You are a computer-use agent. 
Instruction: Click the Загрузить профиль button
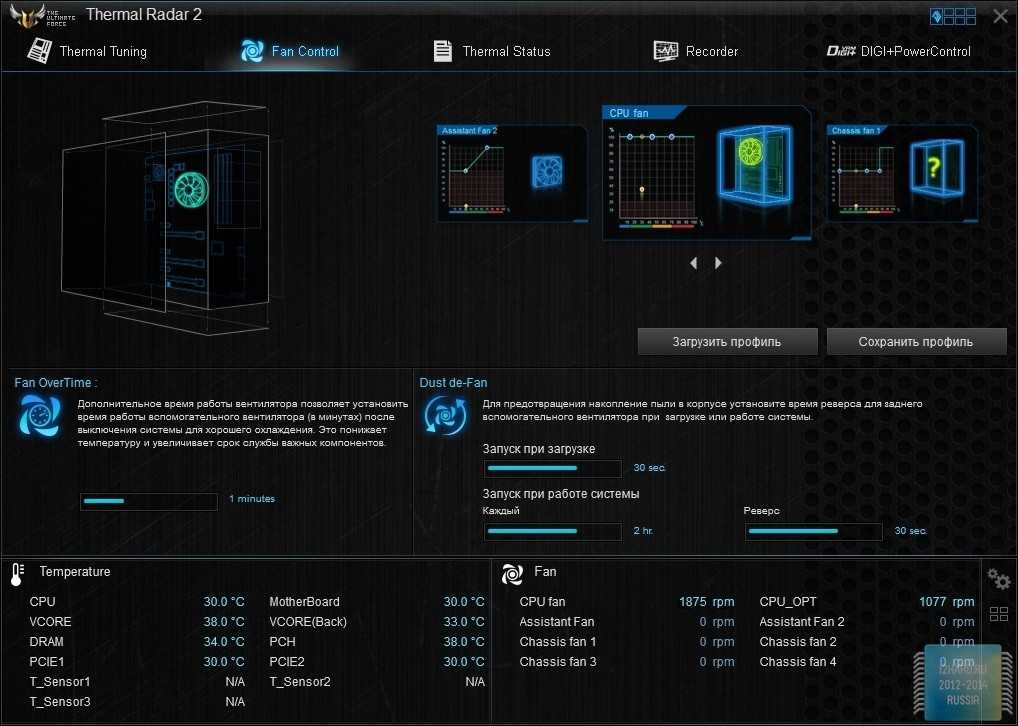[727, 341]
